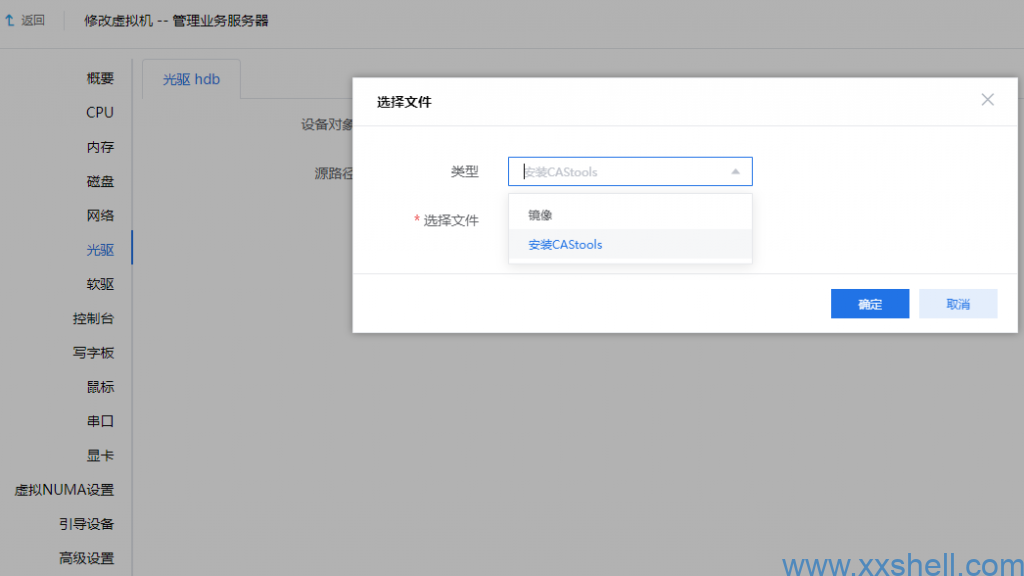Viewport: 1024px width, 576px height.
Task: Choose 安装CAStools from the type list
Action: click(565, 245)
